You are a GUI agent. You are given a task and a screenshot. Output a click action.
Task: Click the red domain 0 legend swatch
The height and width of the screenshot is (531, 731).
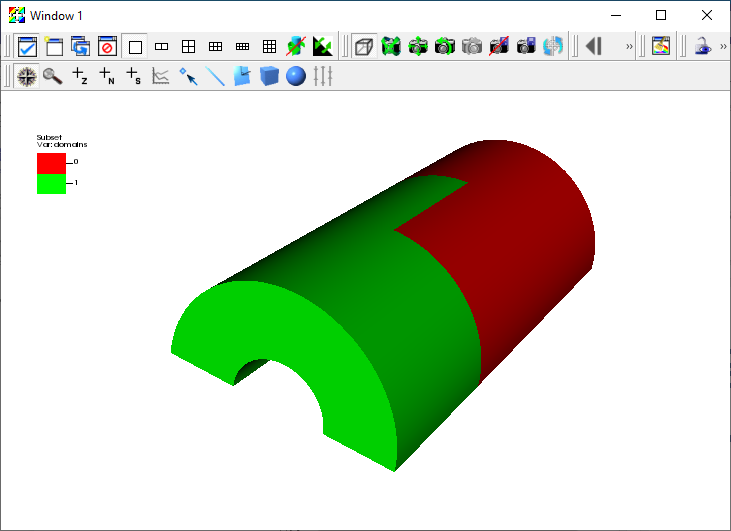tap(51, 164)
